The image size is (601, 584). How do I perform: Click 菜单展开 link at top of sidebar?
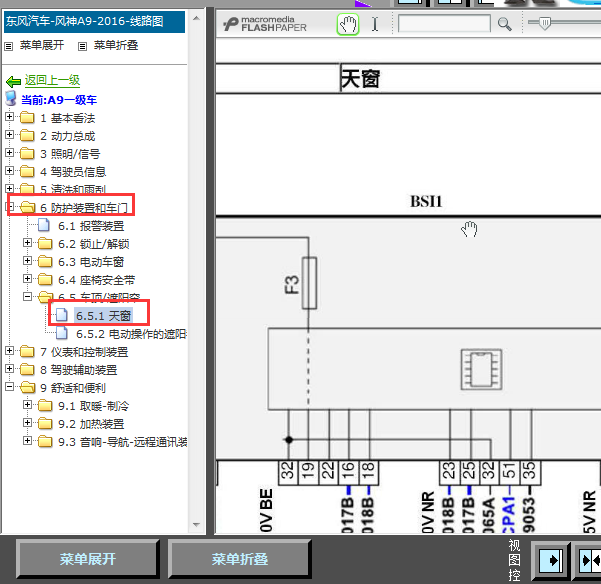click(42, 45)
